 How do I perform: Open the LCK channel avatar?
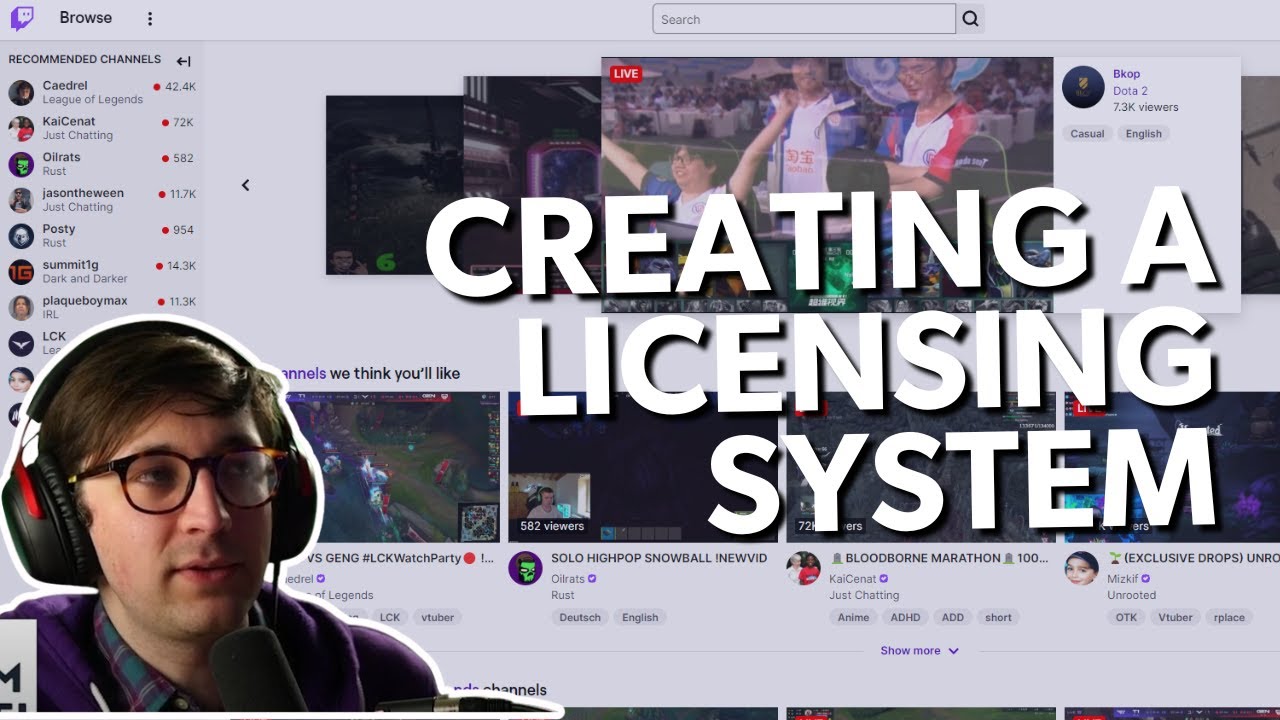(21, 344)
